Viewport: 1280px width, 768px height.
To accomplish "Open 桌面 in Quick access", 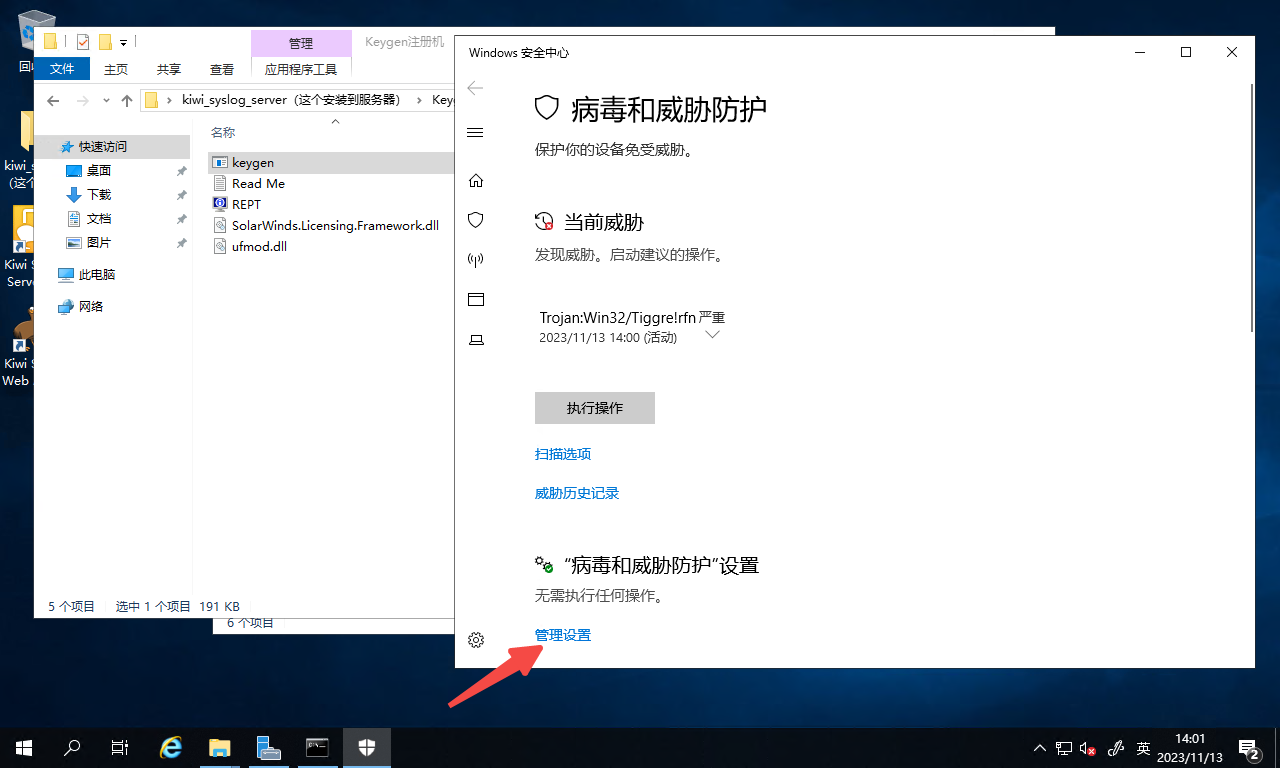I will [x=99, y=171].
